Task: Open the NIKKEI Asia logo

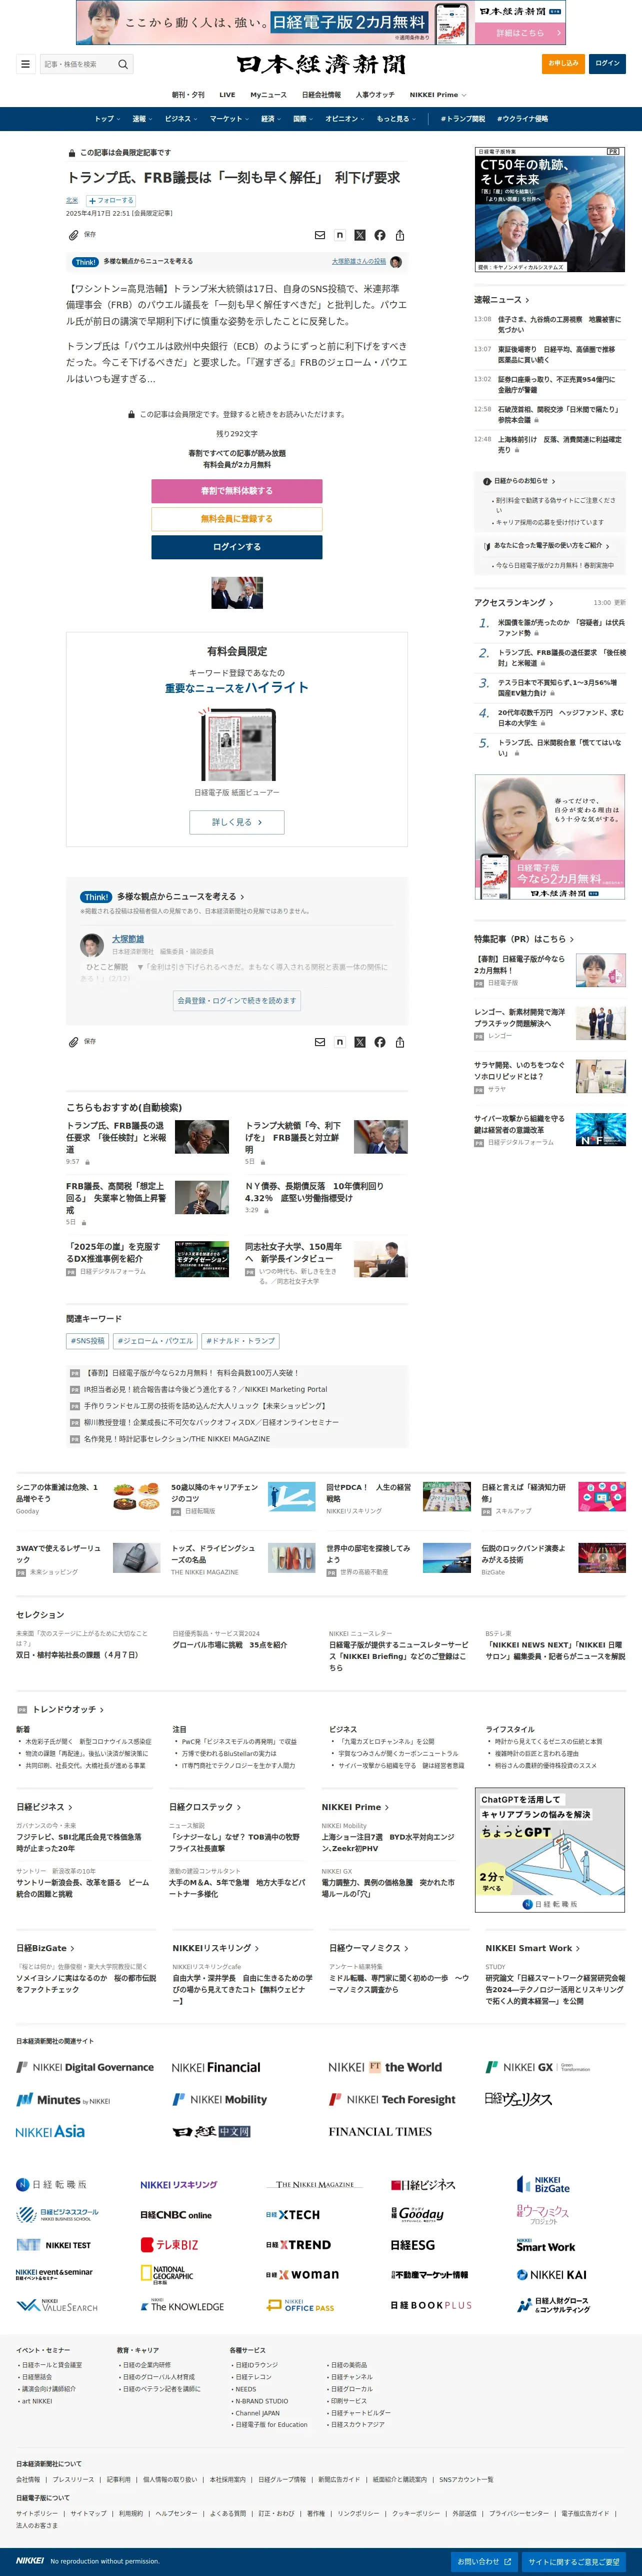Action: pyautogui.click(x=50, y=2131)
